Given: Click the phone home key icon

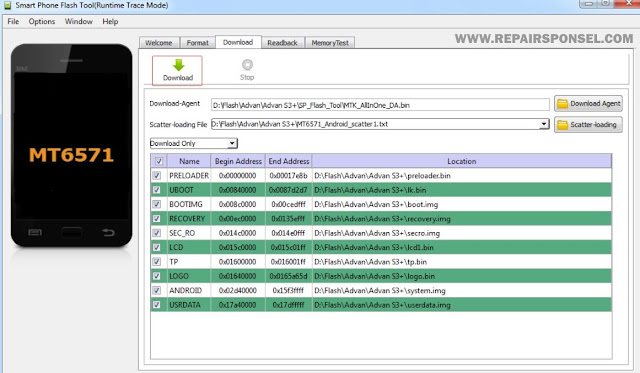Looking at the screenshot, I should coord(71,233).
